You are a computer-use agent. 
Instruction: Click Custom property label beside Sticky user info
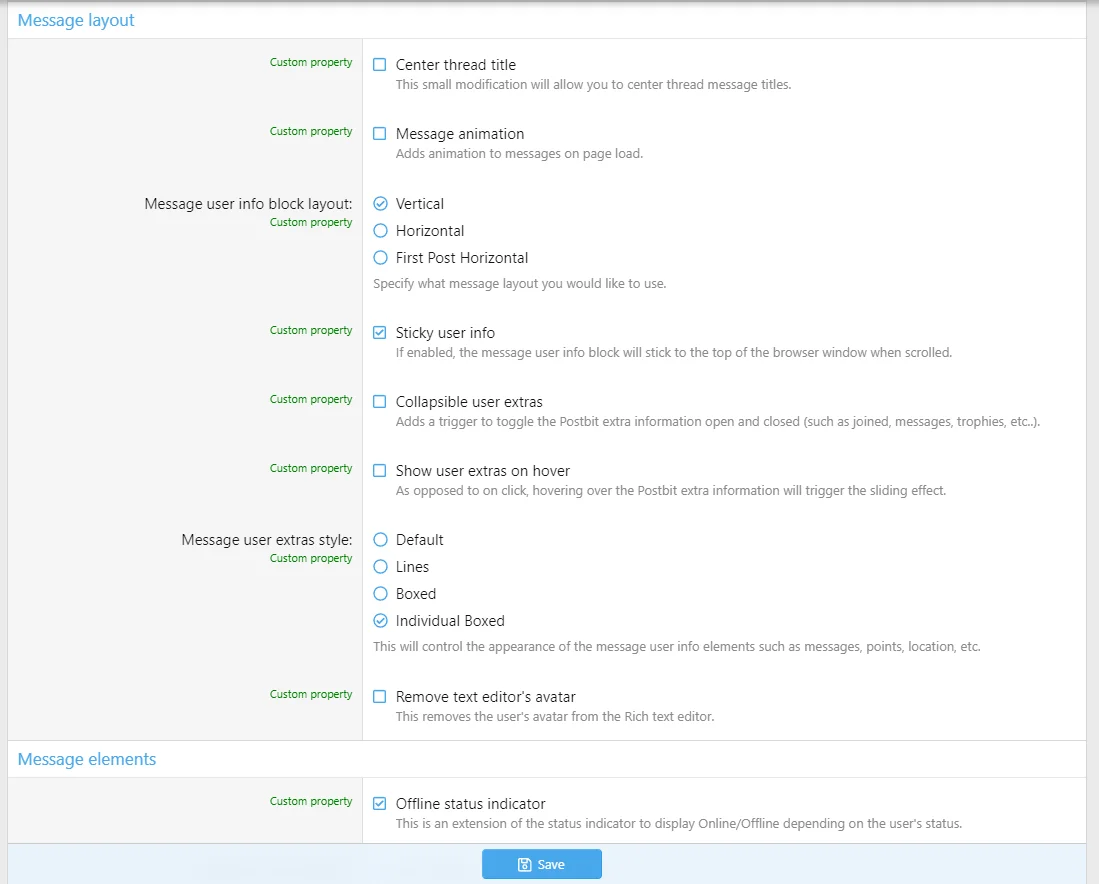click(311, 330)
